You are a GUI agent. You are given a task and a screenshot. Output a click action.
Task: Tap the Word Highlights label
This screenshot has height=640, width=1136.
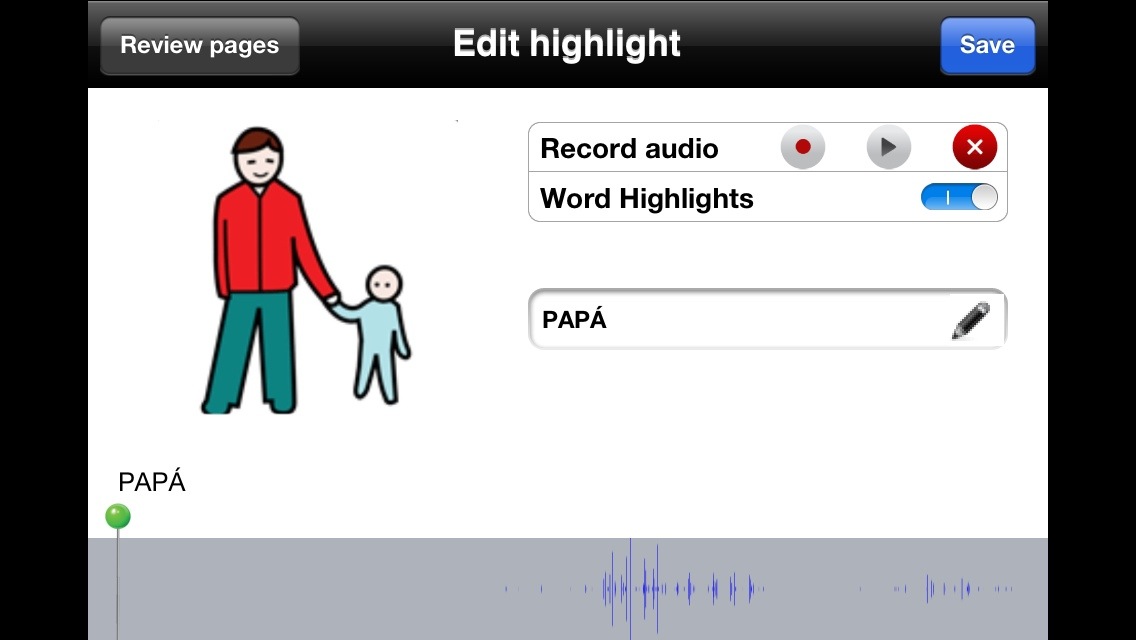point(646,199)
